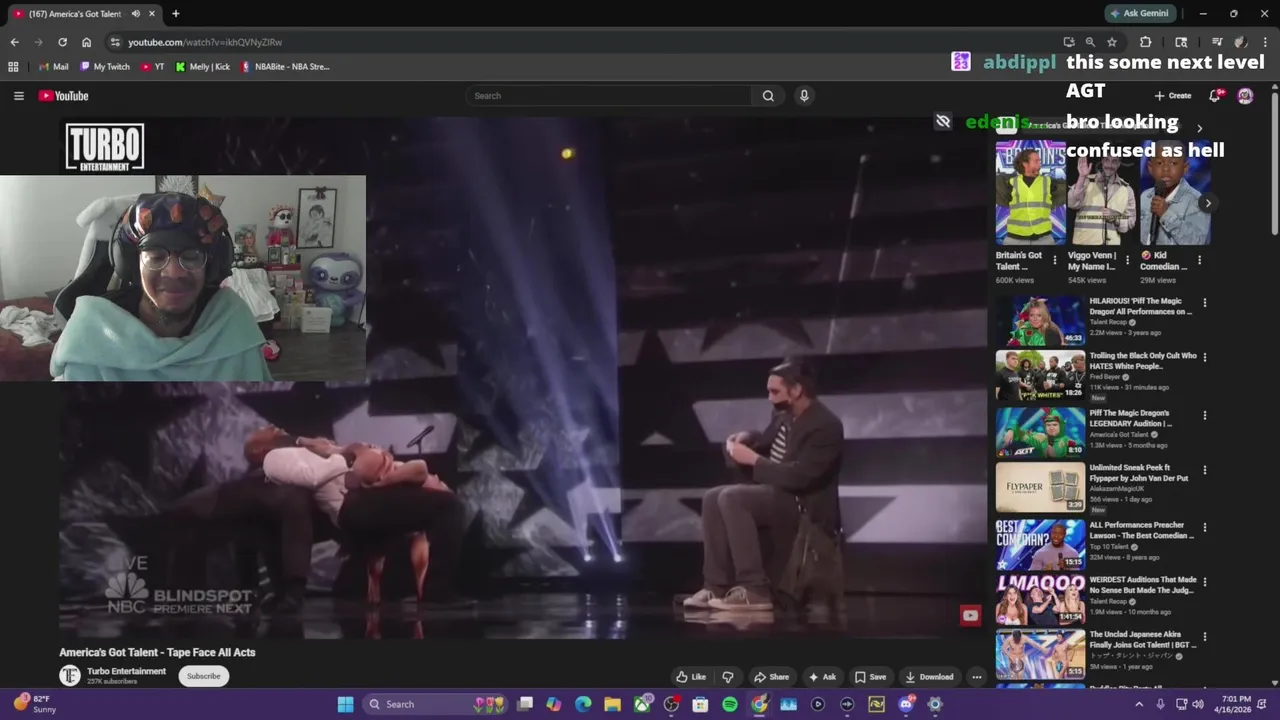
Task: Mute the America's Got Talent tab audio
Action: click(136, 14)
